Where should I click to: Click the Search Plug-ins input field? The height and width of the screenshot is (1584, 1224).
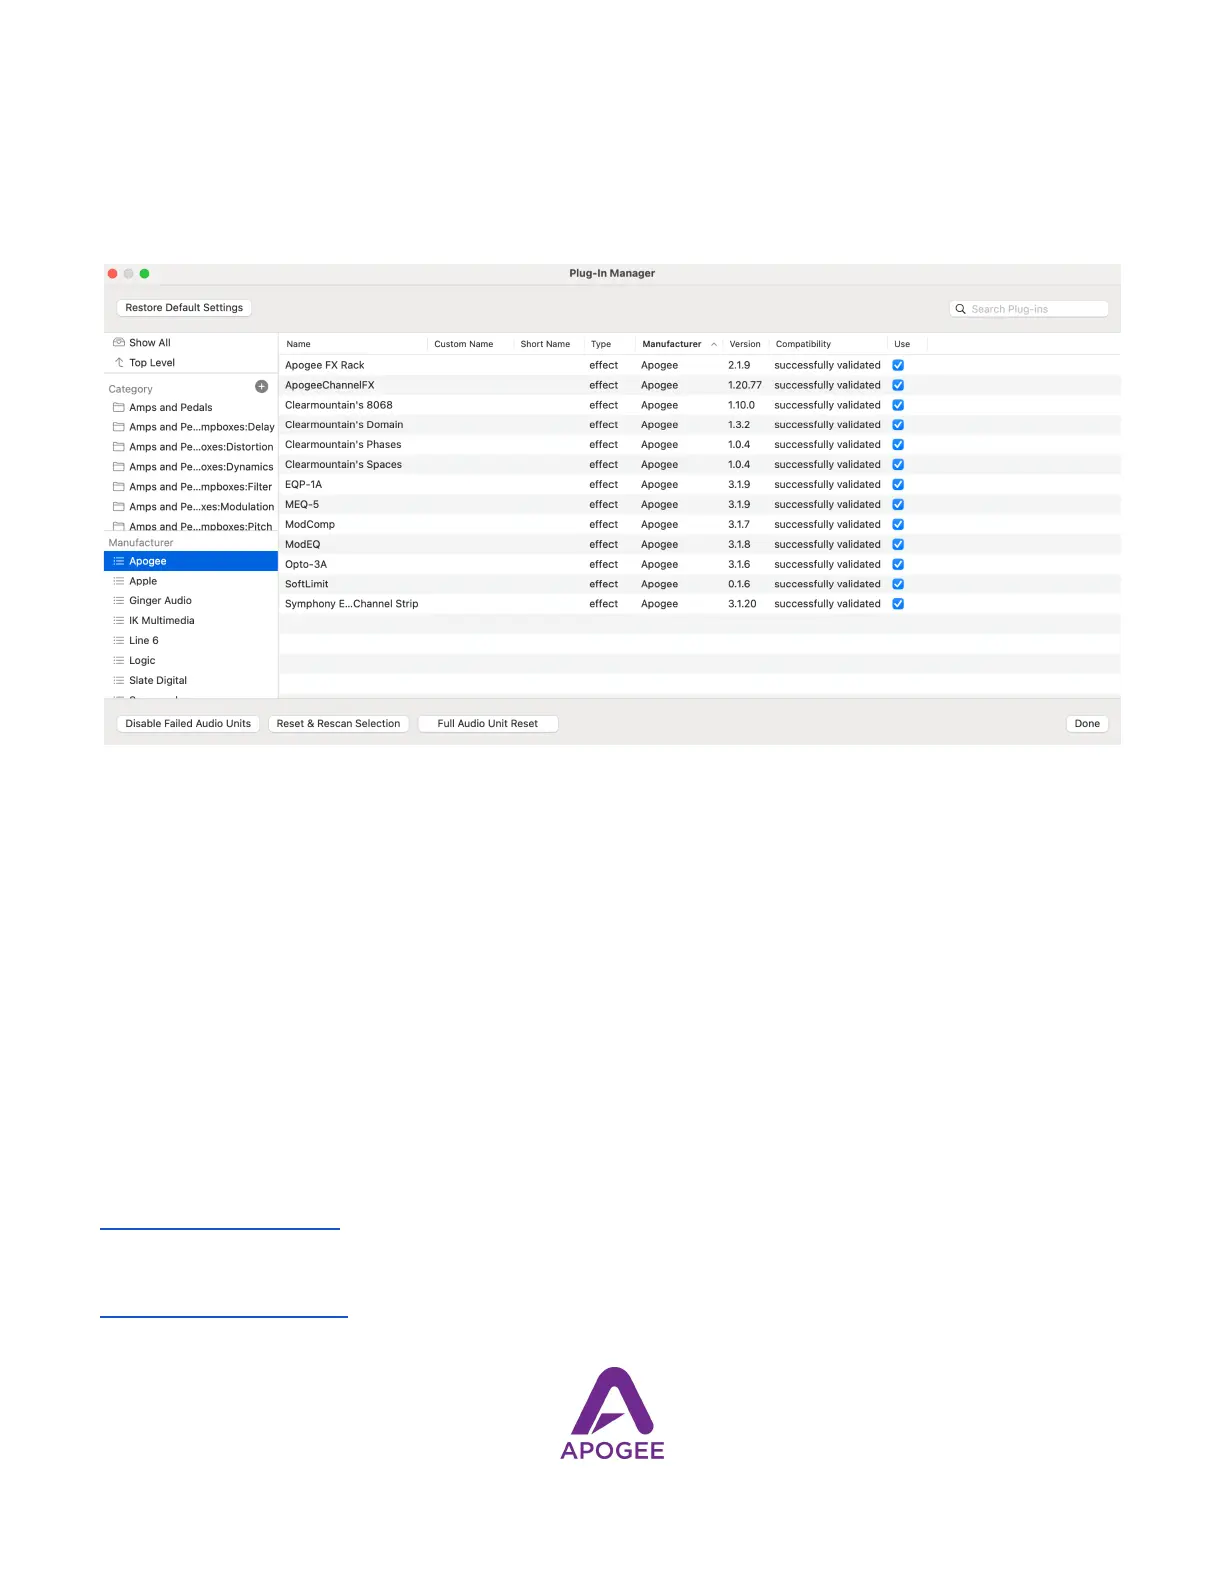[1035, 309]
